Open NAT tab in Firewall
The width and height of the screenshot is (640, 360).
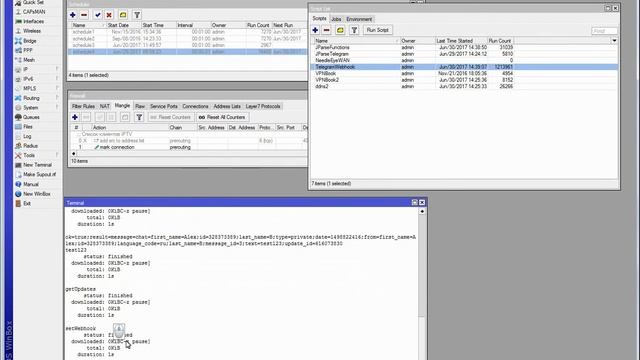[x=105, y=106]
